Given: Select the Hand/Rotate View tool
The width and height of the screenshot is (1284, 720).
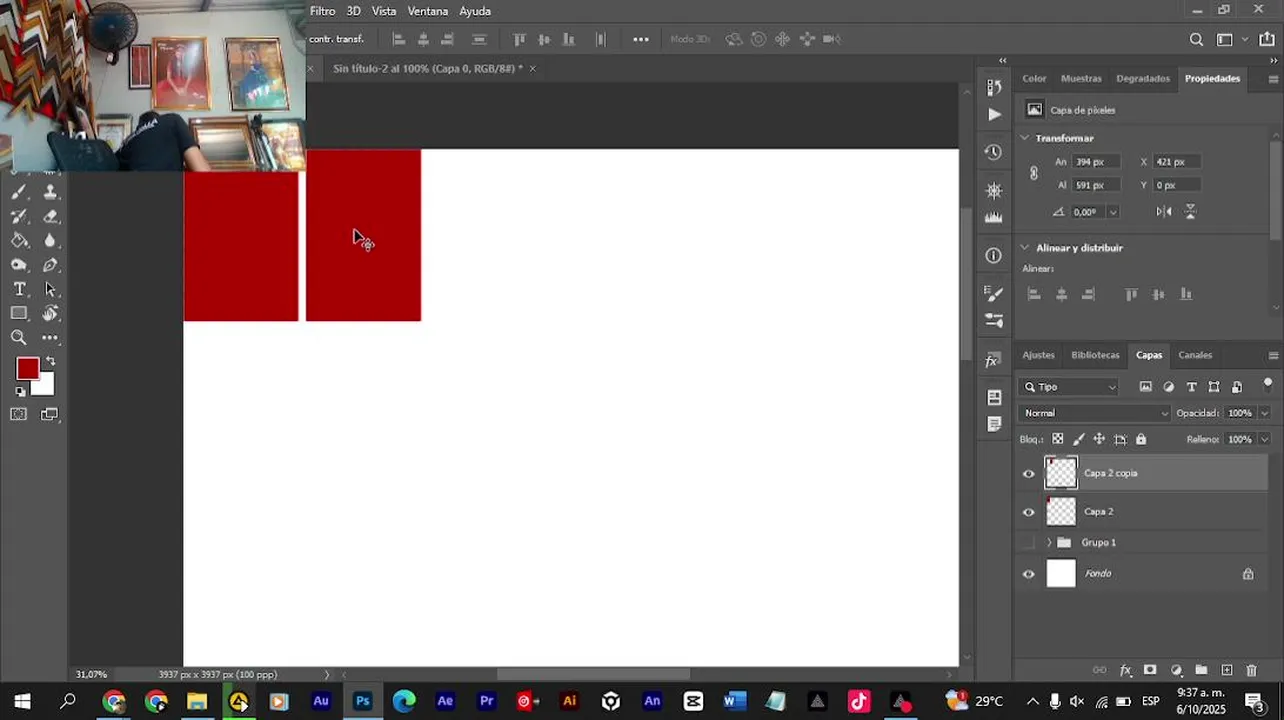Looking at the screenshot, I should pyautogui.click(x=50, y=313).
